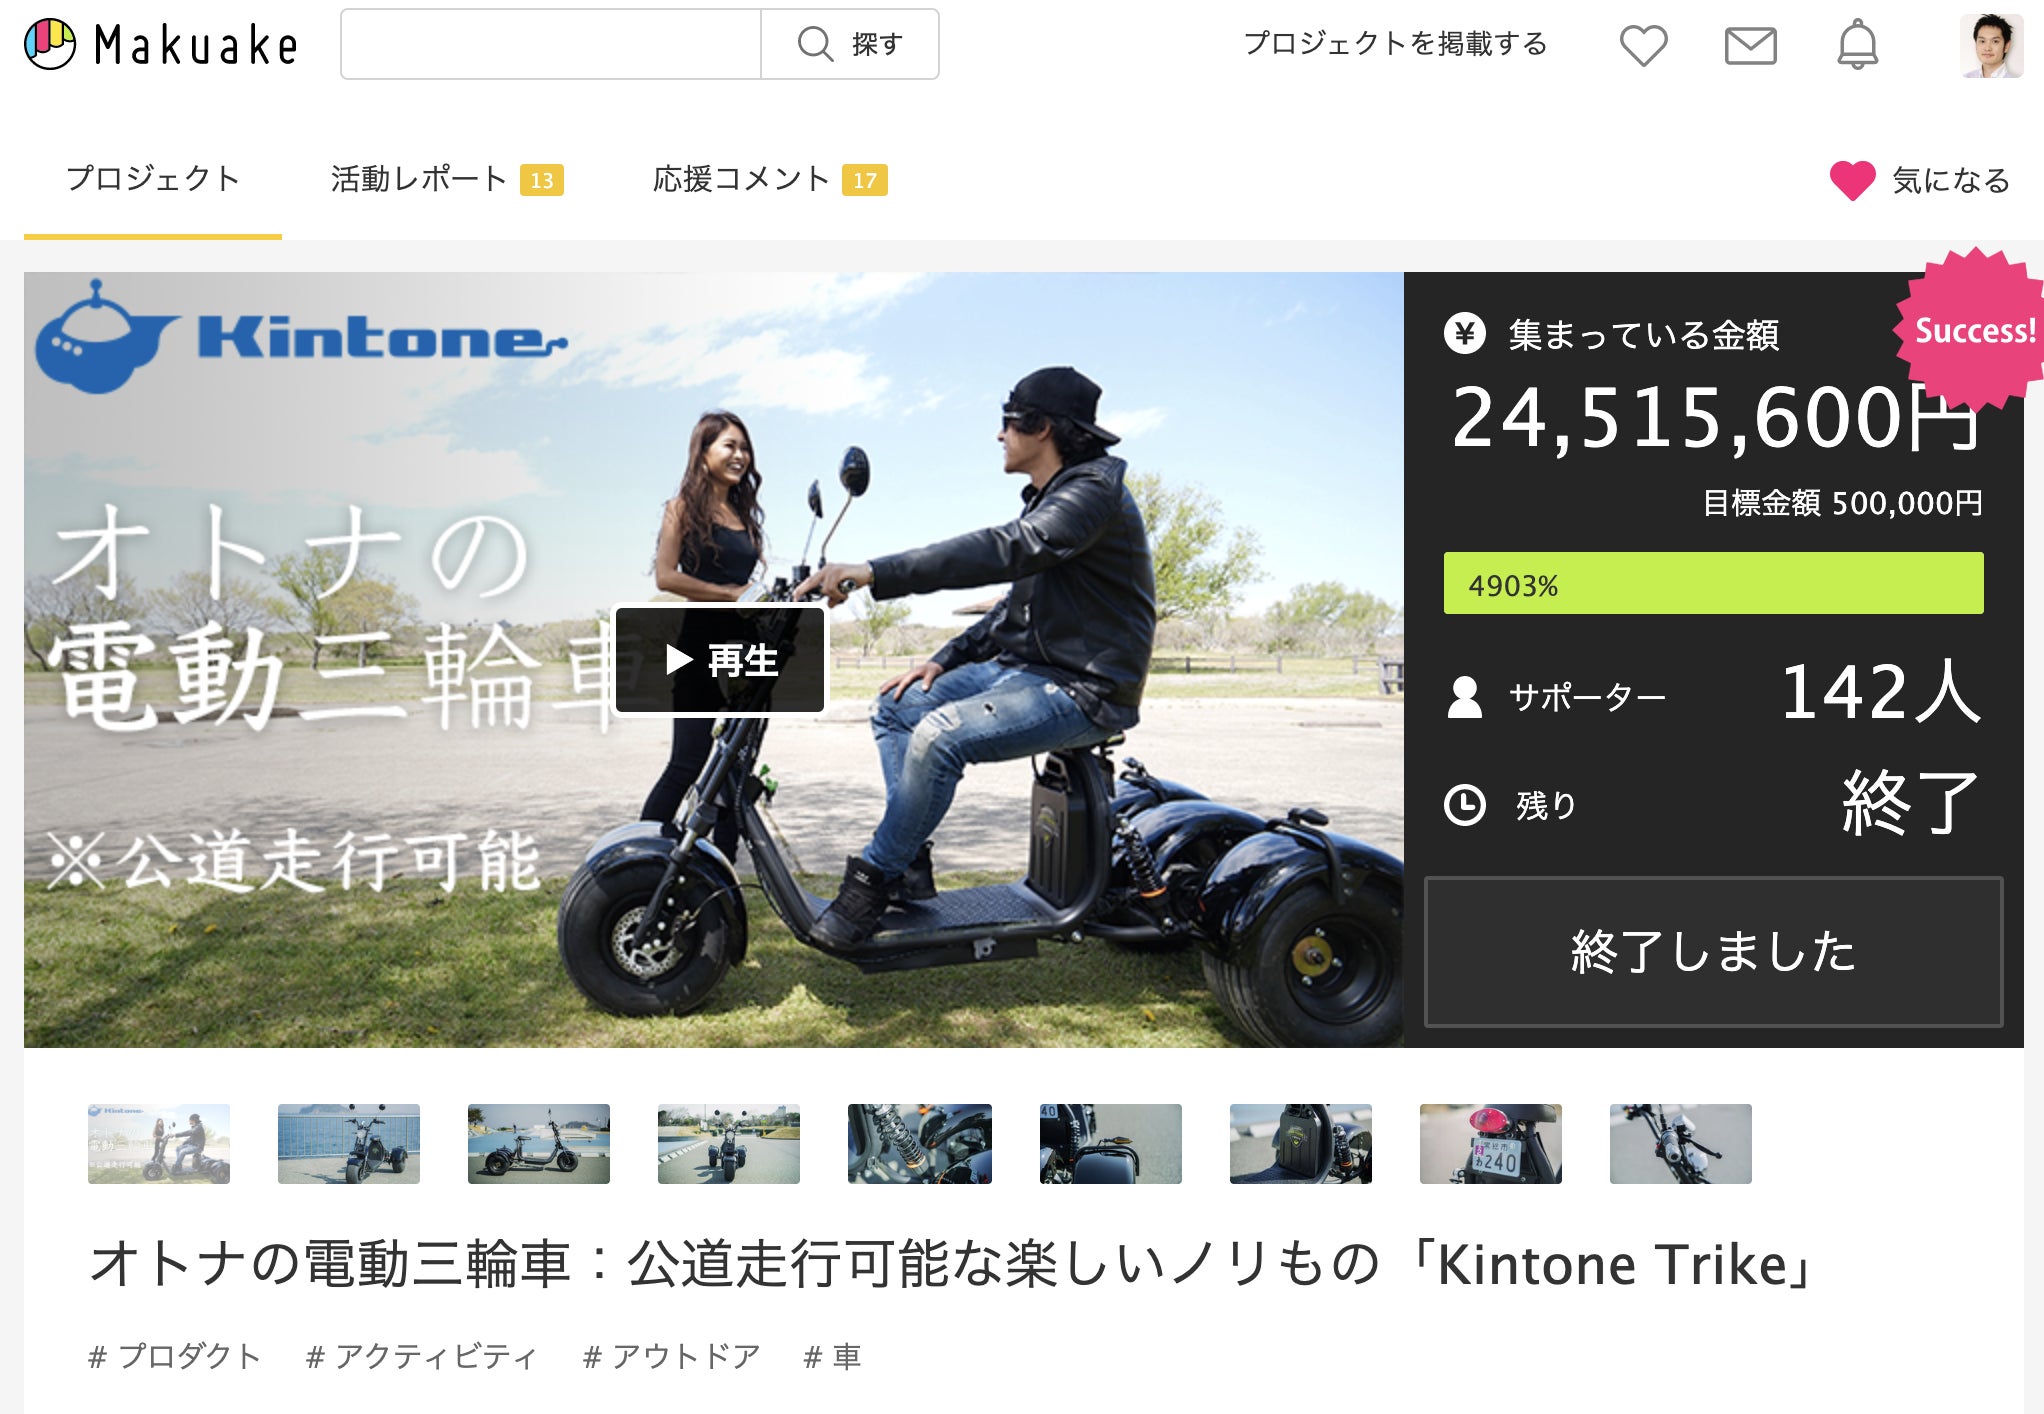Click the green 4903% progress bar
Image resolution: width=2044 pixels, height=1414 pixels.
pos(1713,584)
